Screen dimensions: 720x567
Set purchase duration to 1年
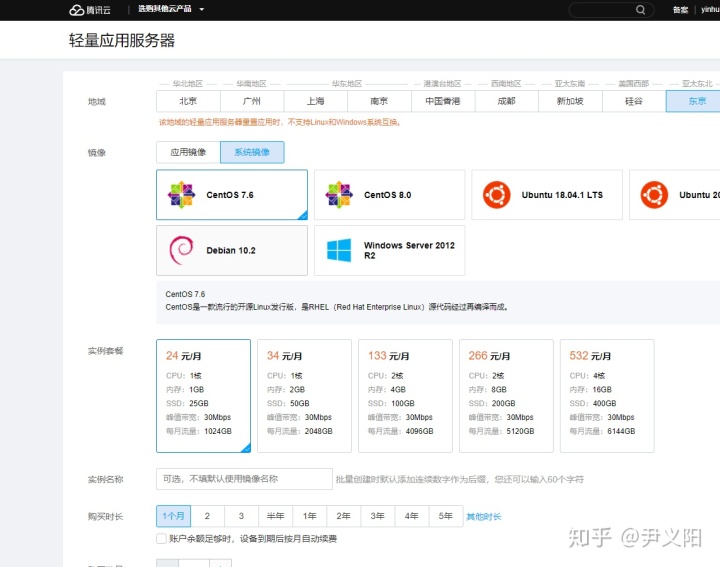click(x=309, y=516)
